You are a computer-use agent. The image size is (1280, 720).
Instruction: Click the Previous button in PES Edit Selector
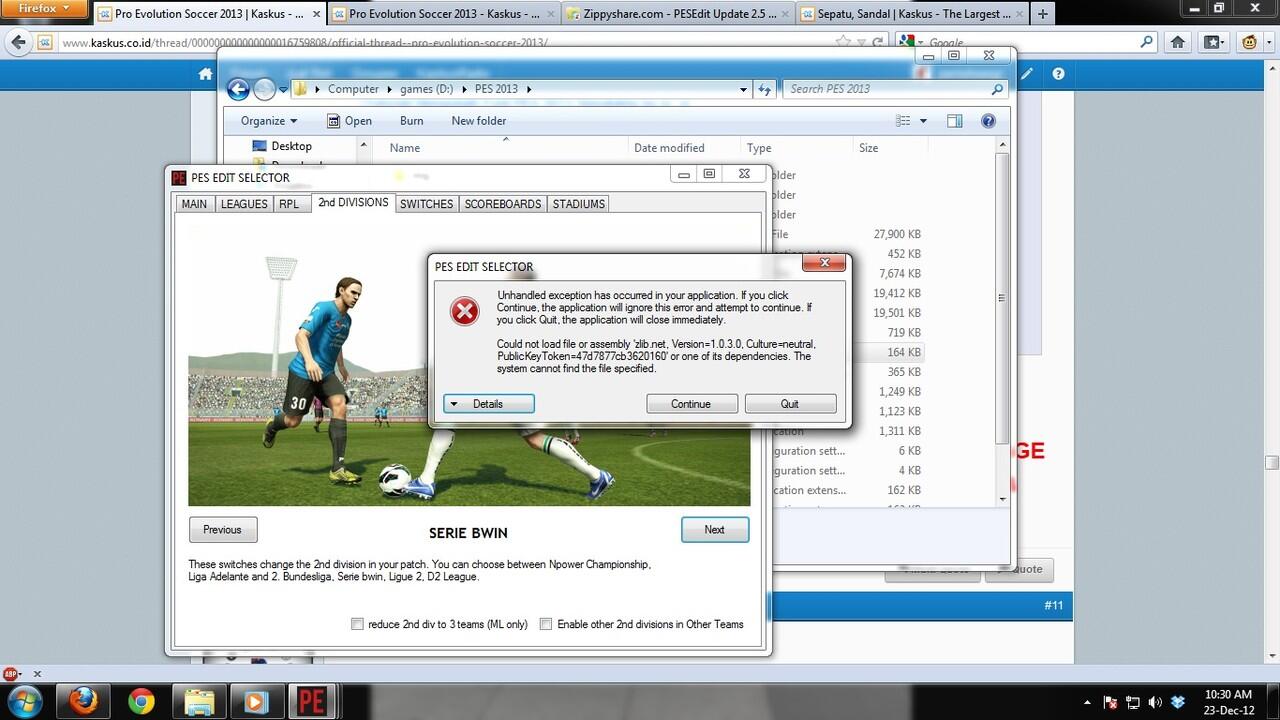(x=222, y=530)
